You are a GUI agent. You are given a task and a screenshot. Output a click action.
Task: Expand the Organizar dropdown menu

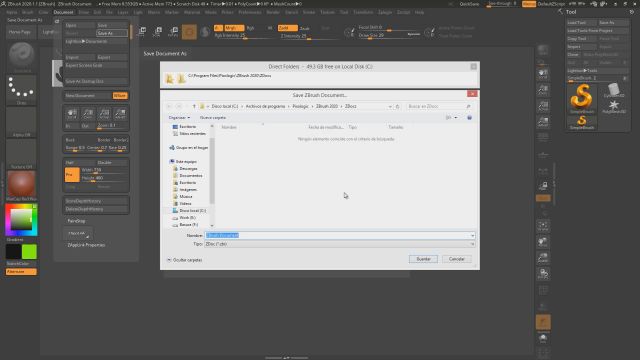(x=179, y=118)
